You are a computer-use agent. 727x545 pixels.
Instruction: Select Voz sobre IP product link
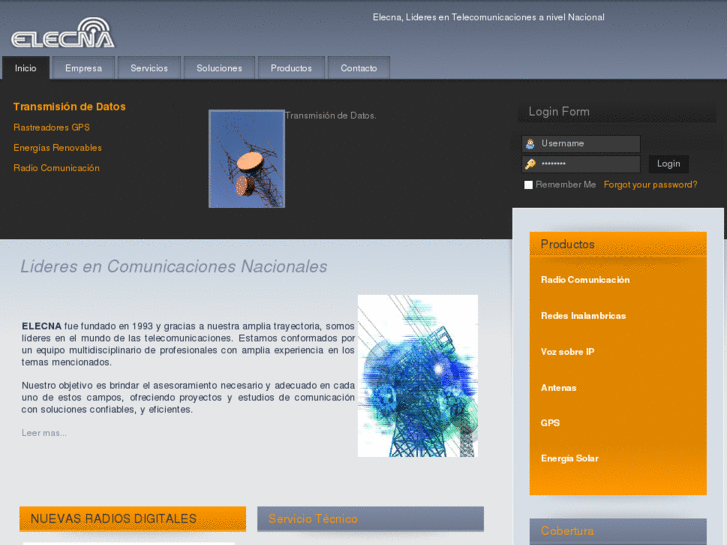coord(568,352)
